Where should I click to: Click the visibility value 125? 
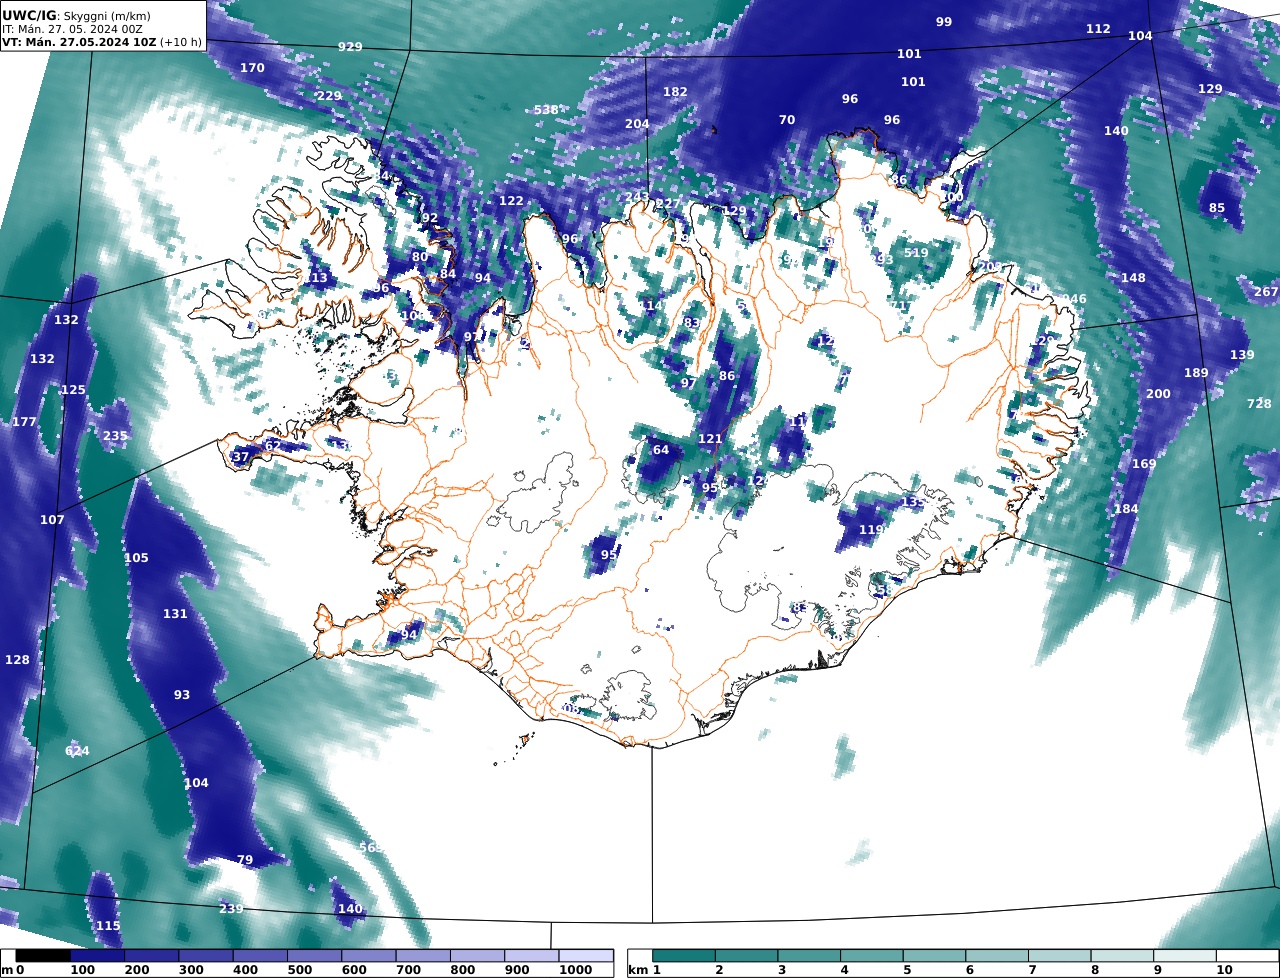click(73, 390)
